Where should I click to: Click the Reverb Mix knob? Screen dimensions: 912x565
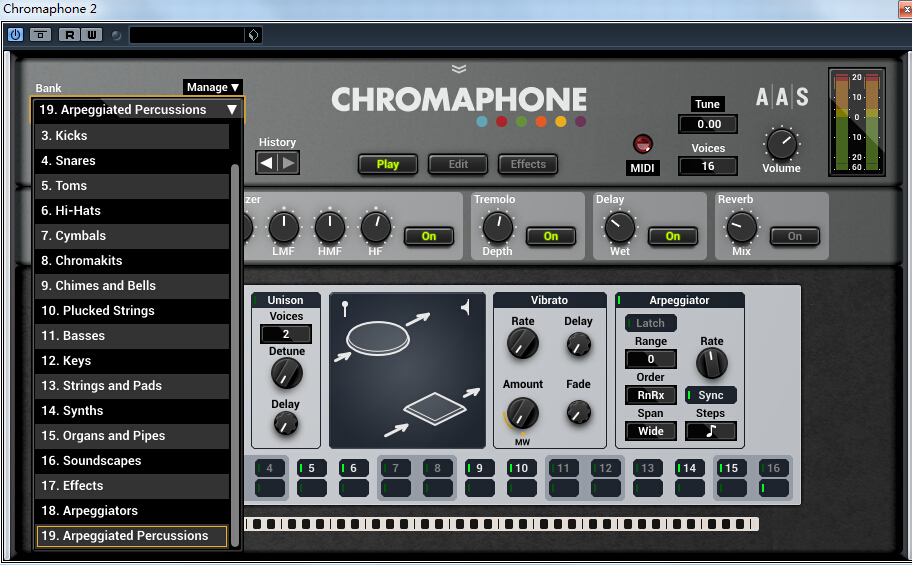click(742, 227)
